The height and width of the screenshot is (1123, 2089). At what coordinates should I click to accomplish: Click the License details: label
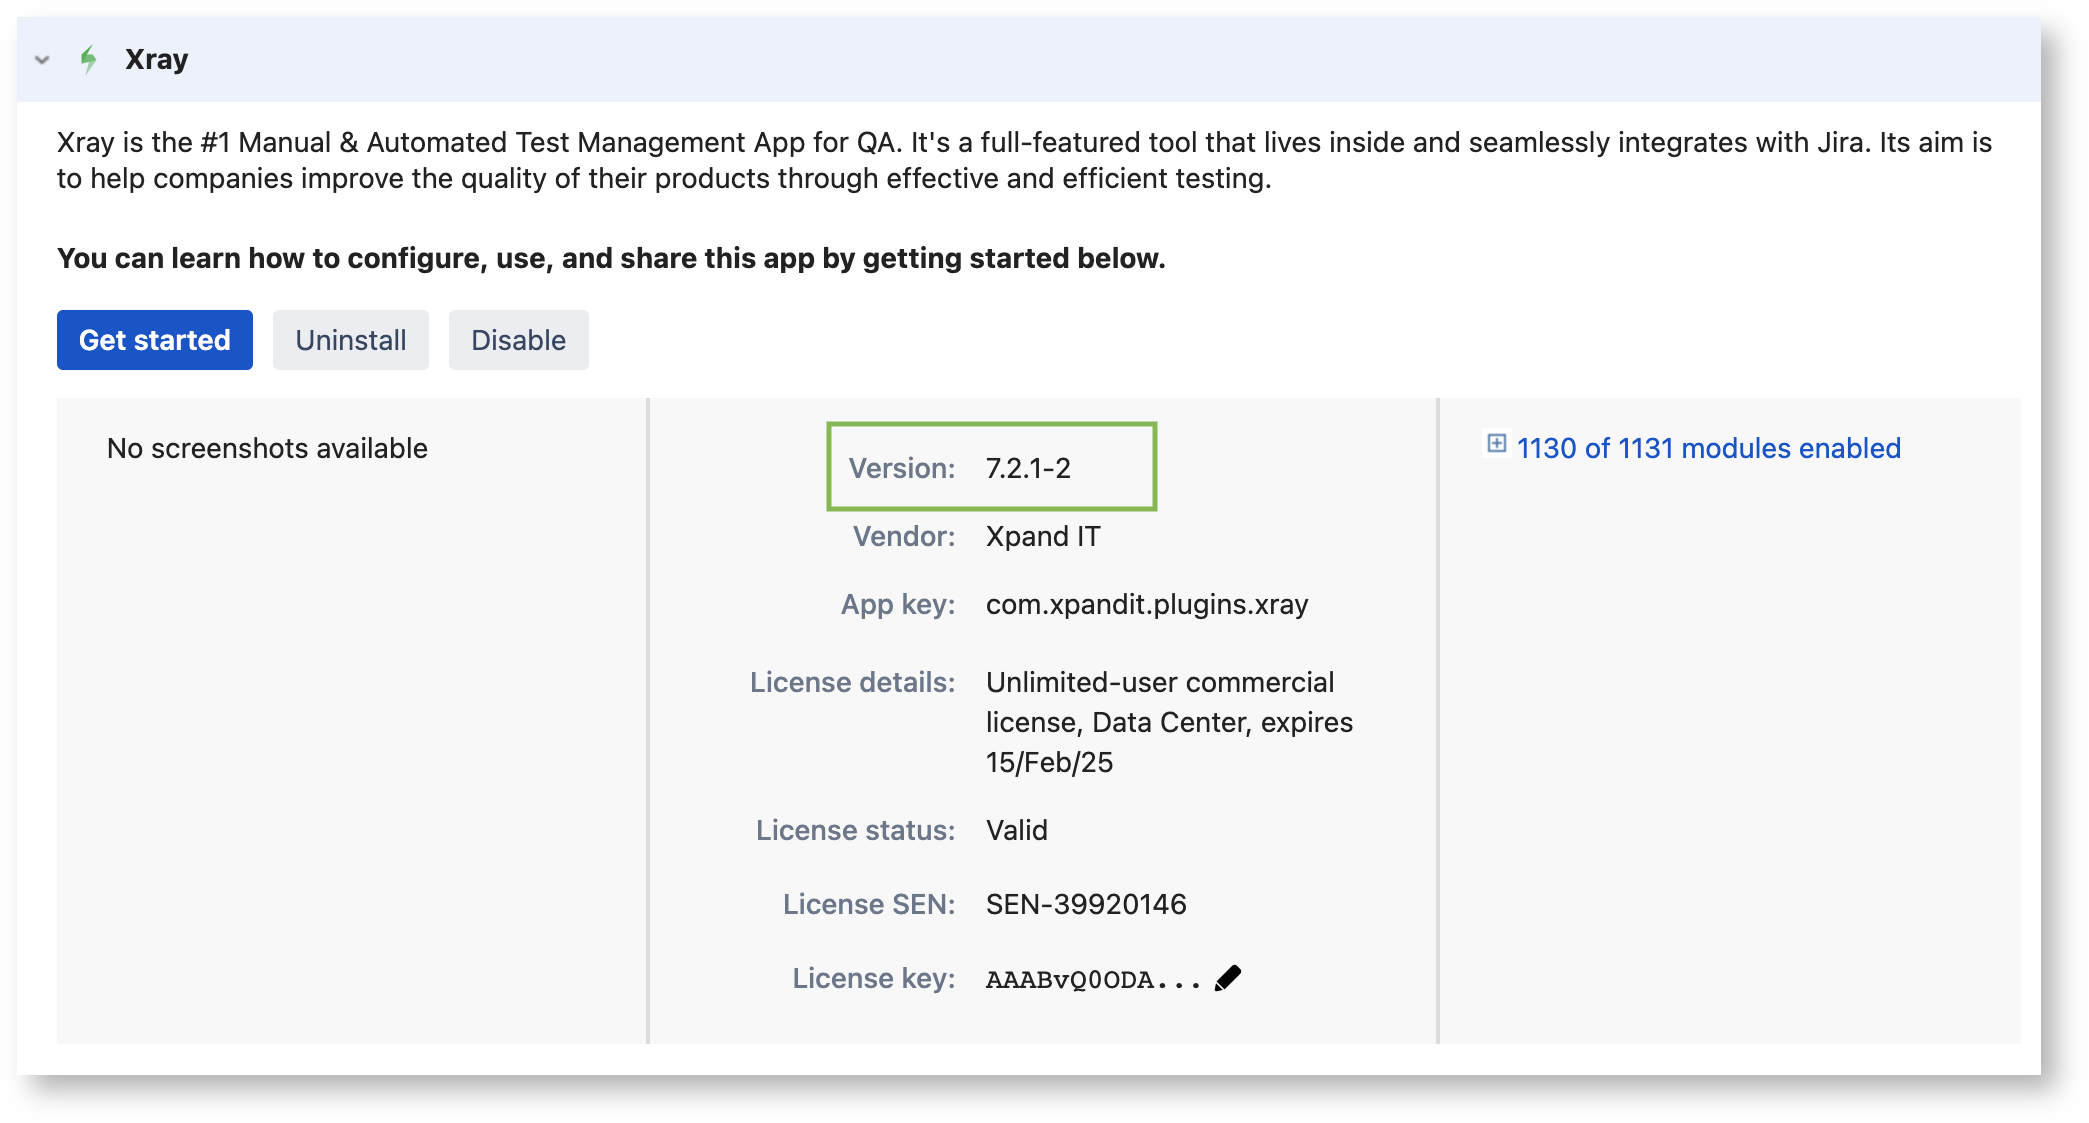coord(853,683)
